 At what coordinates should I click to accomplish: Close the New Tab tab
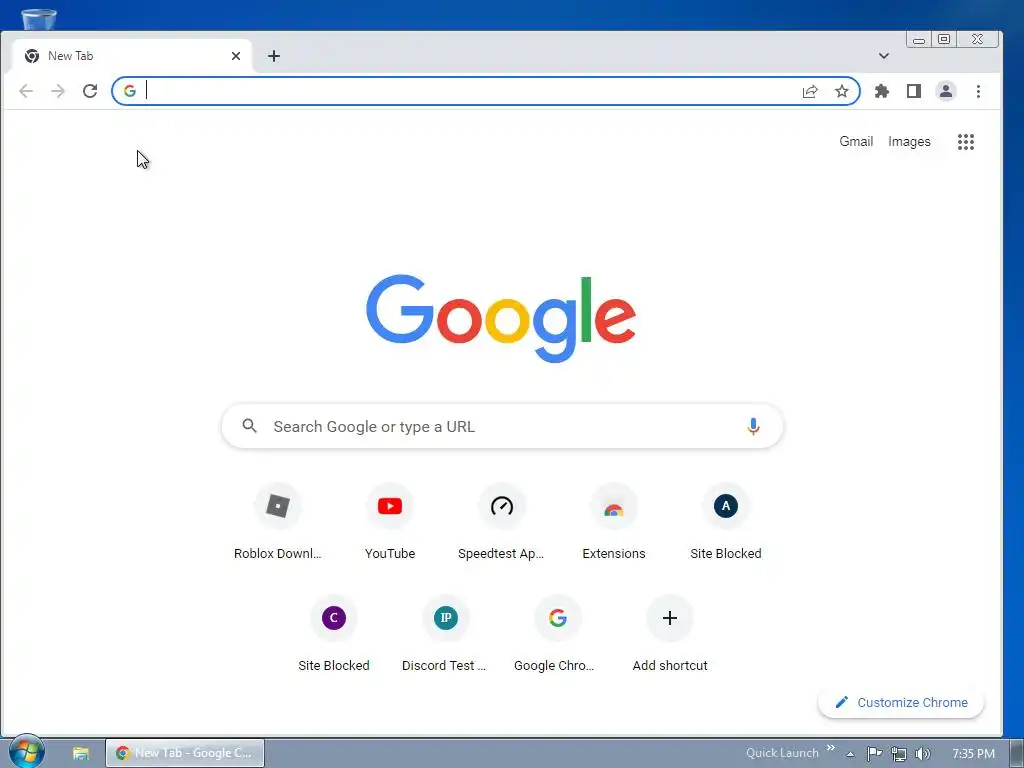point(236,56)
